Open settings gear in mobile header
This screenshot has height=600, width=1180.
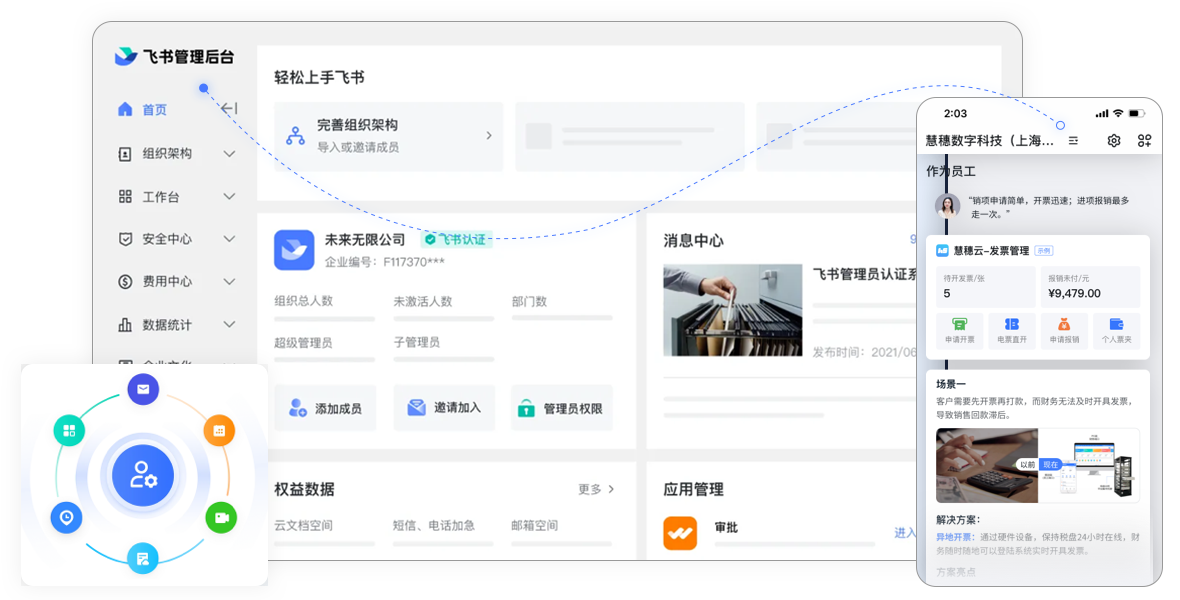pyautogui.click(x=1113, y=141)
